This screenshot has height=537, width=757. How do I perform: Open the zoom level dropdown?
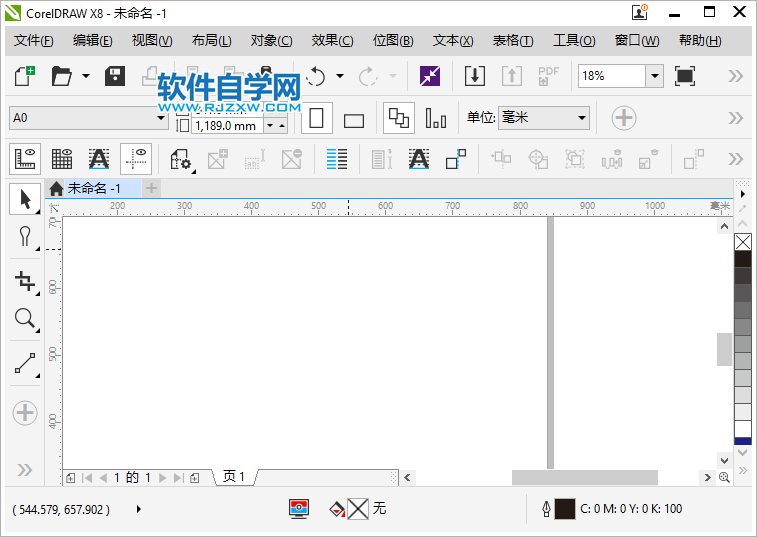[655, 76]
